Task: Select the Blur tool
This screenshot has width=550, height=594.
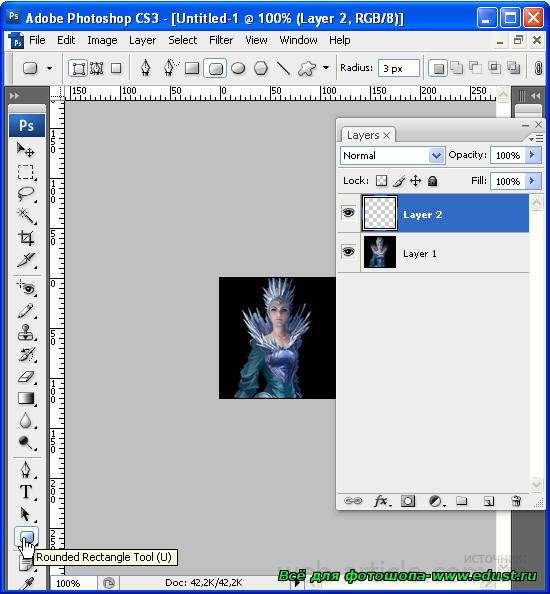Action: click(26, 420)
